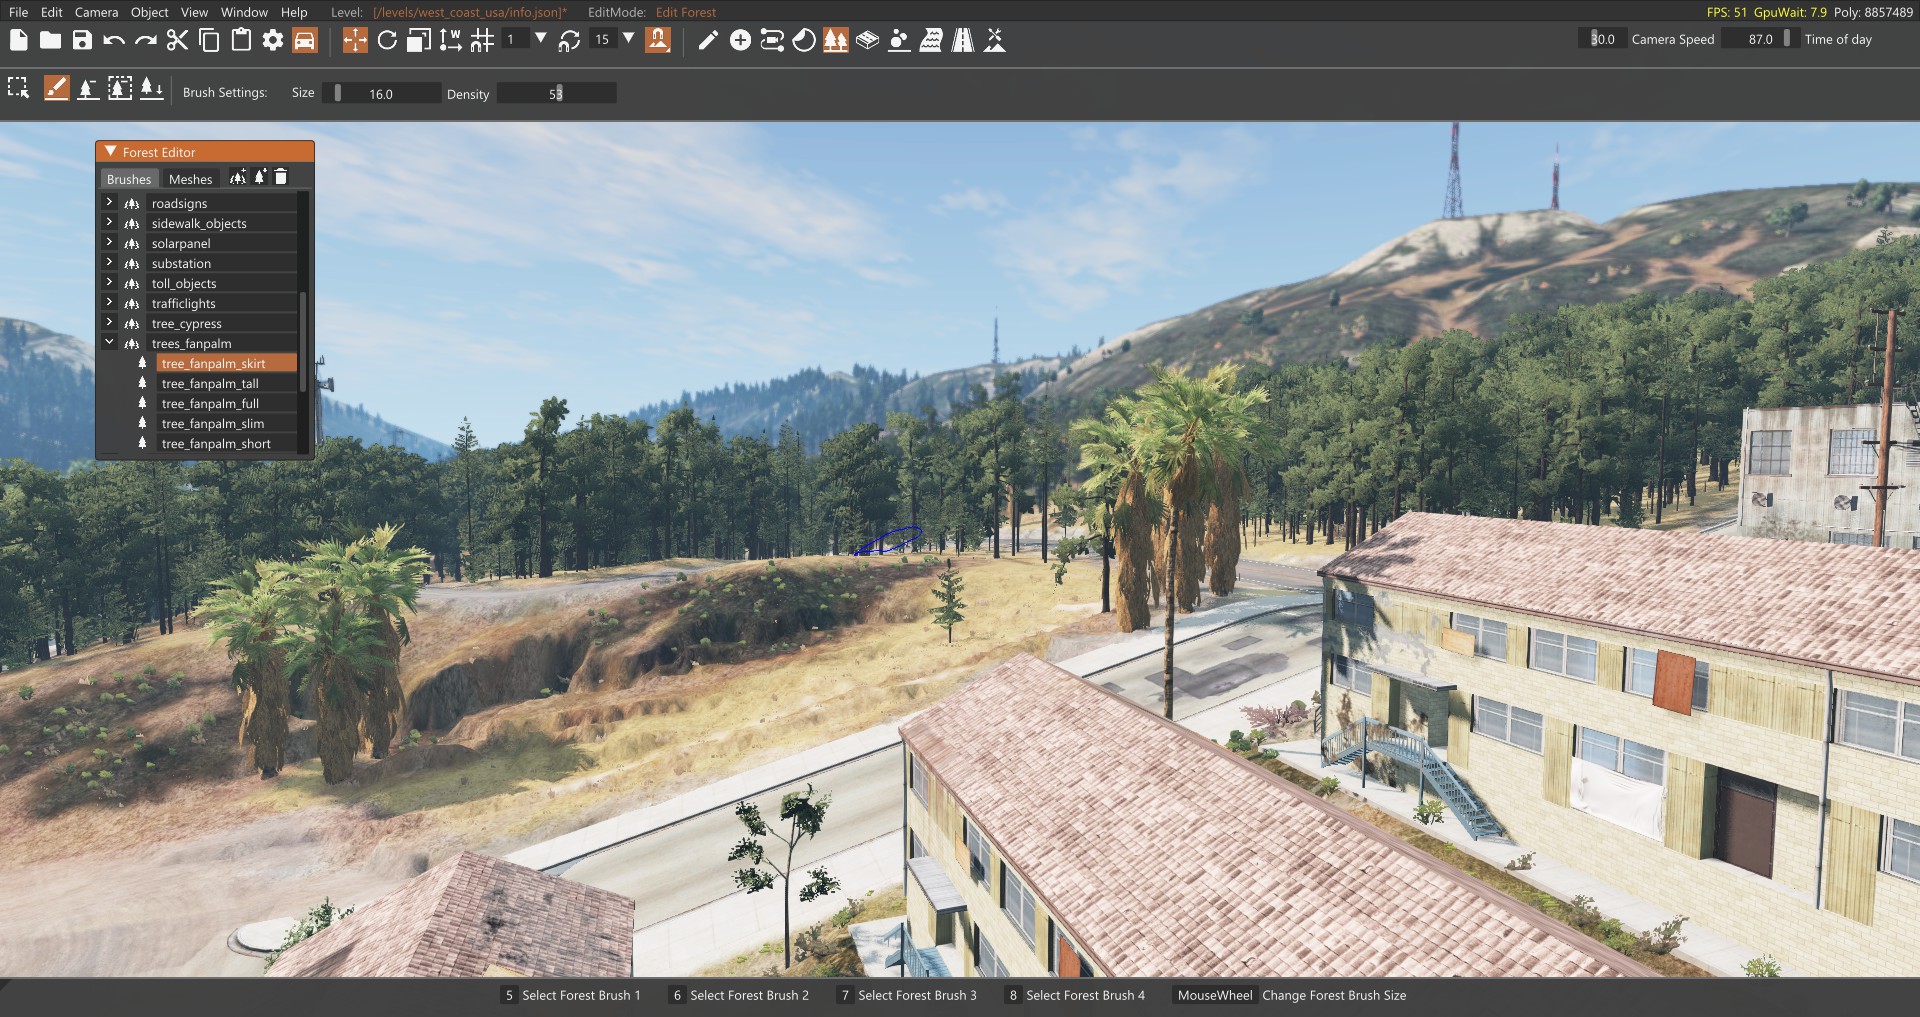Open the rotation snap angle dropdown arrow

628,39
